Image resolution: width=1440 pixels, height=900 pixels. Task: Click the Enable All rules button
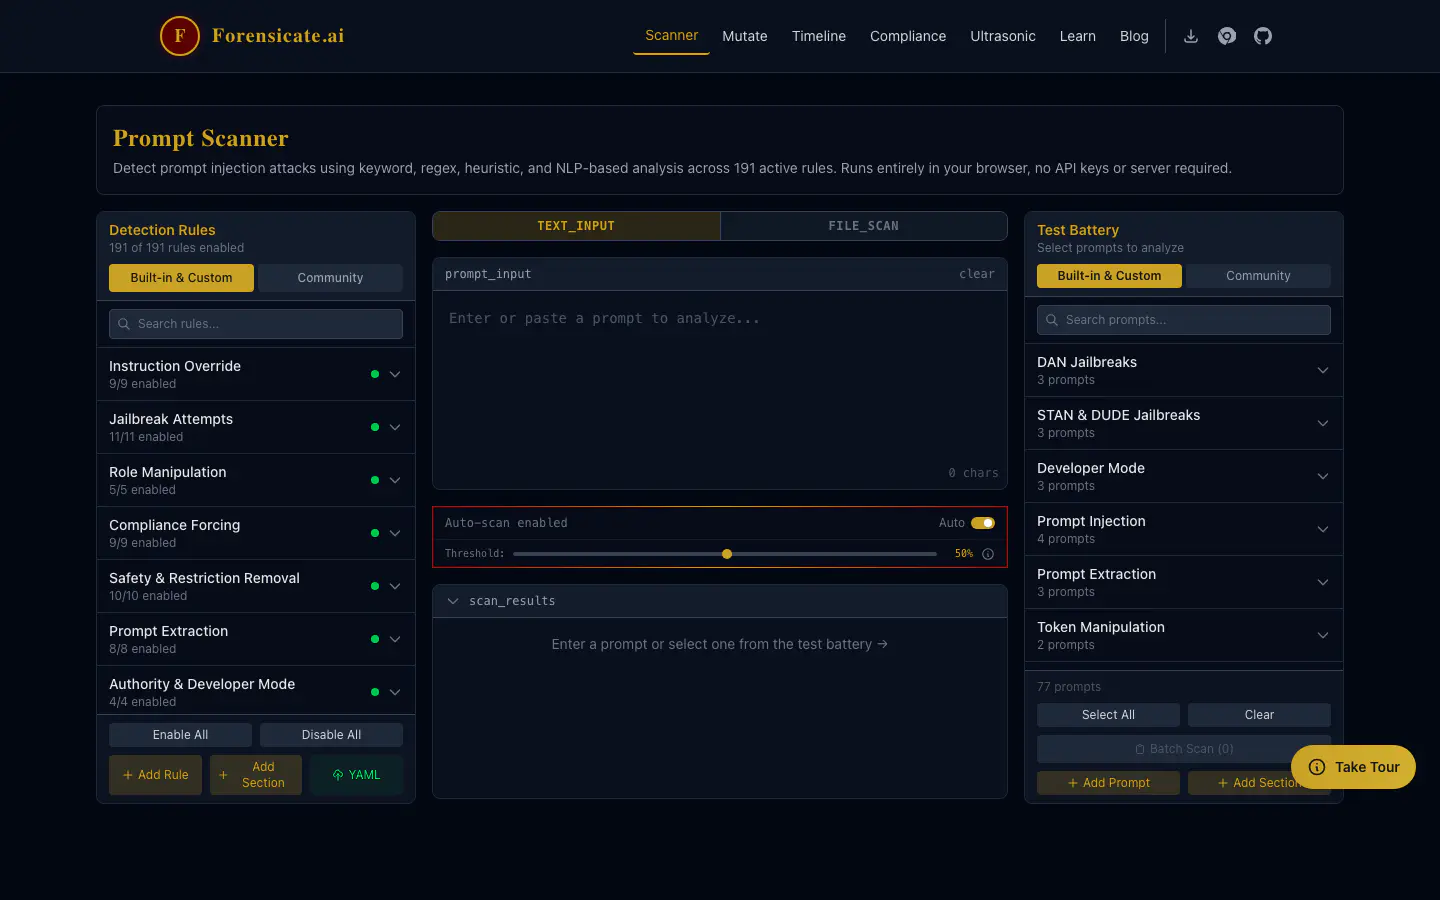click(180, 735)
